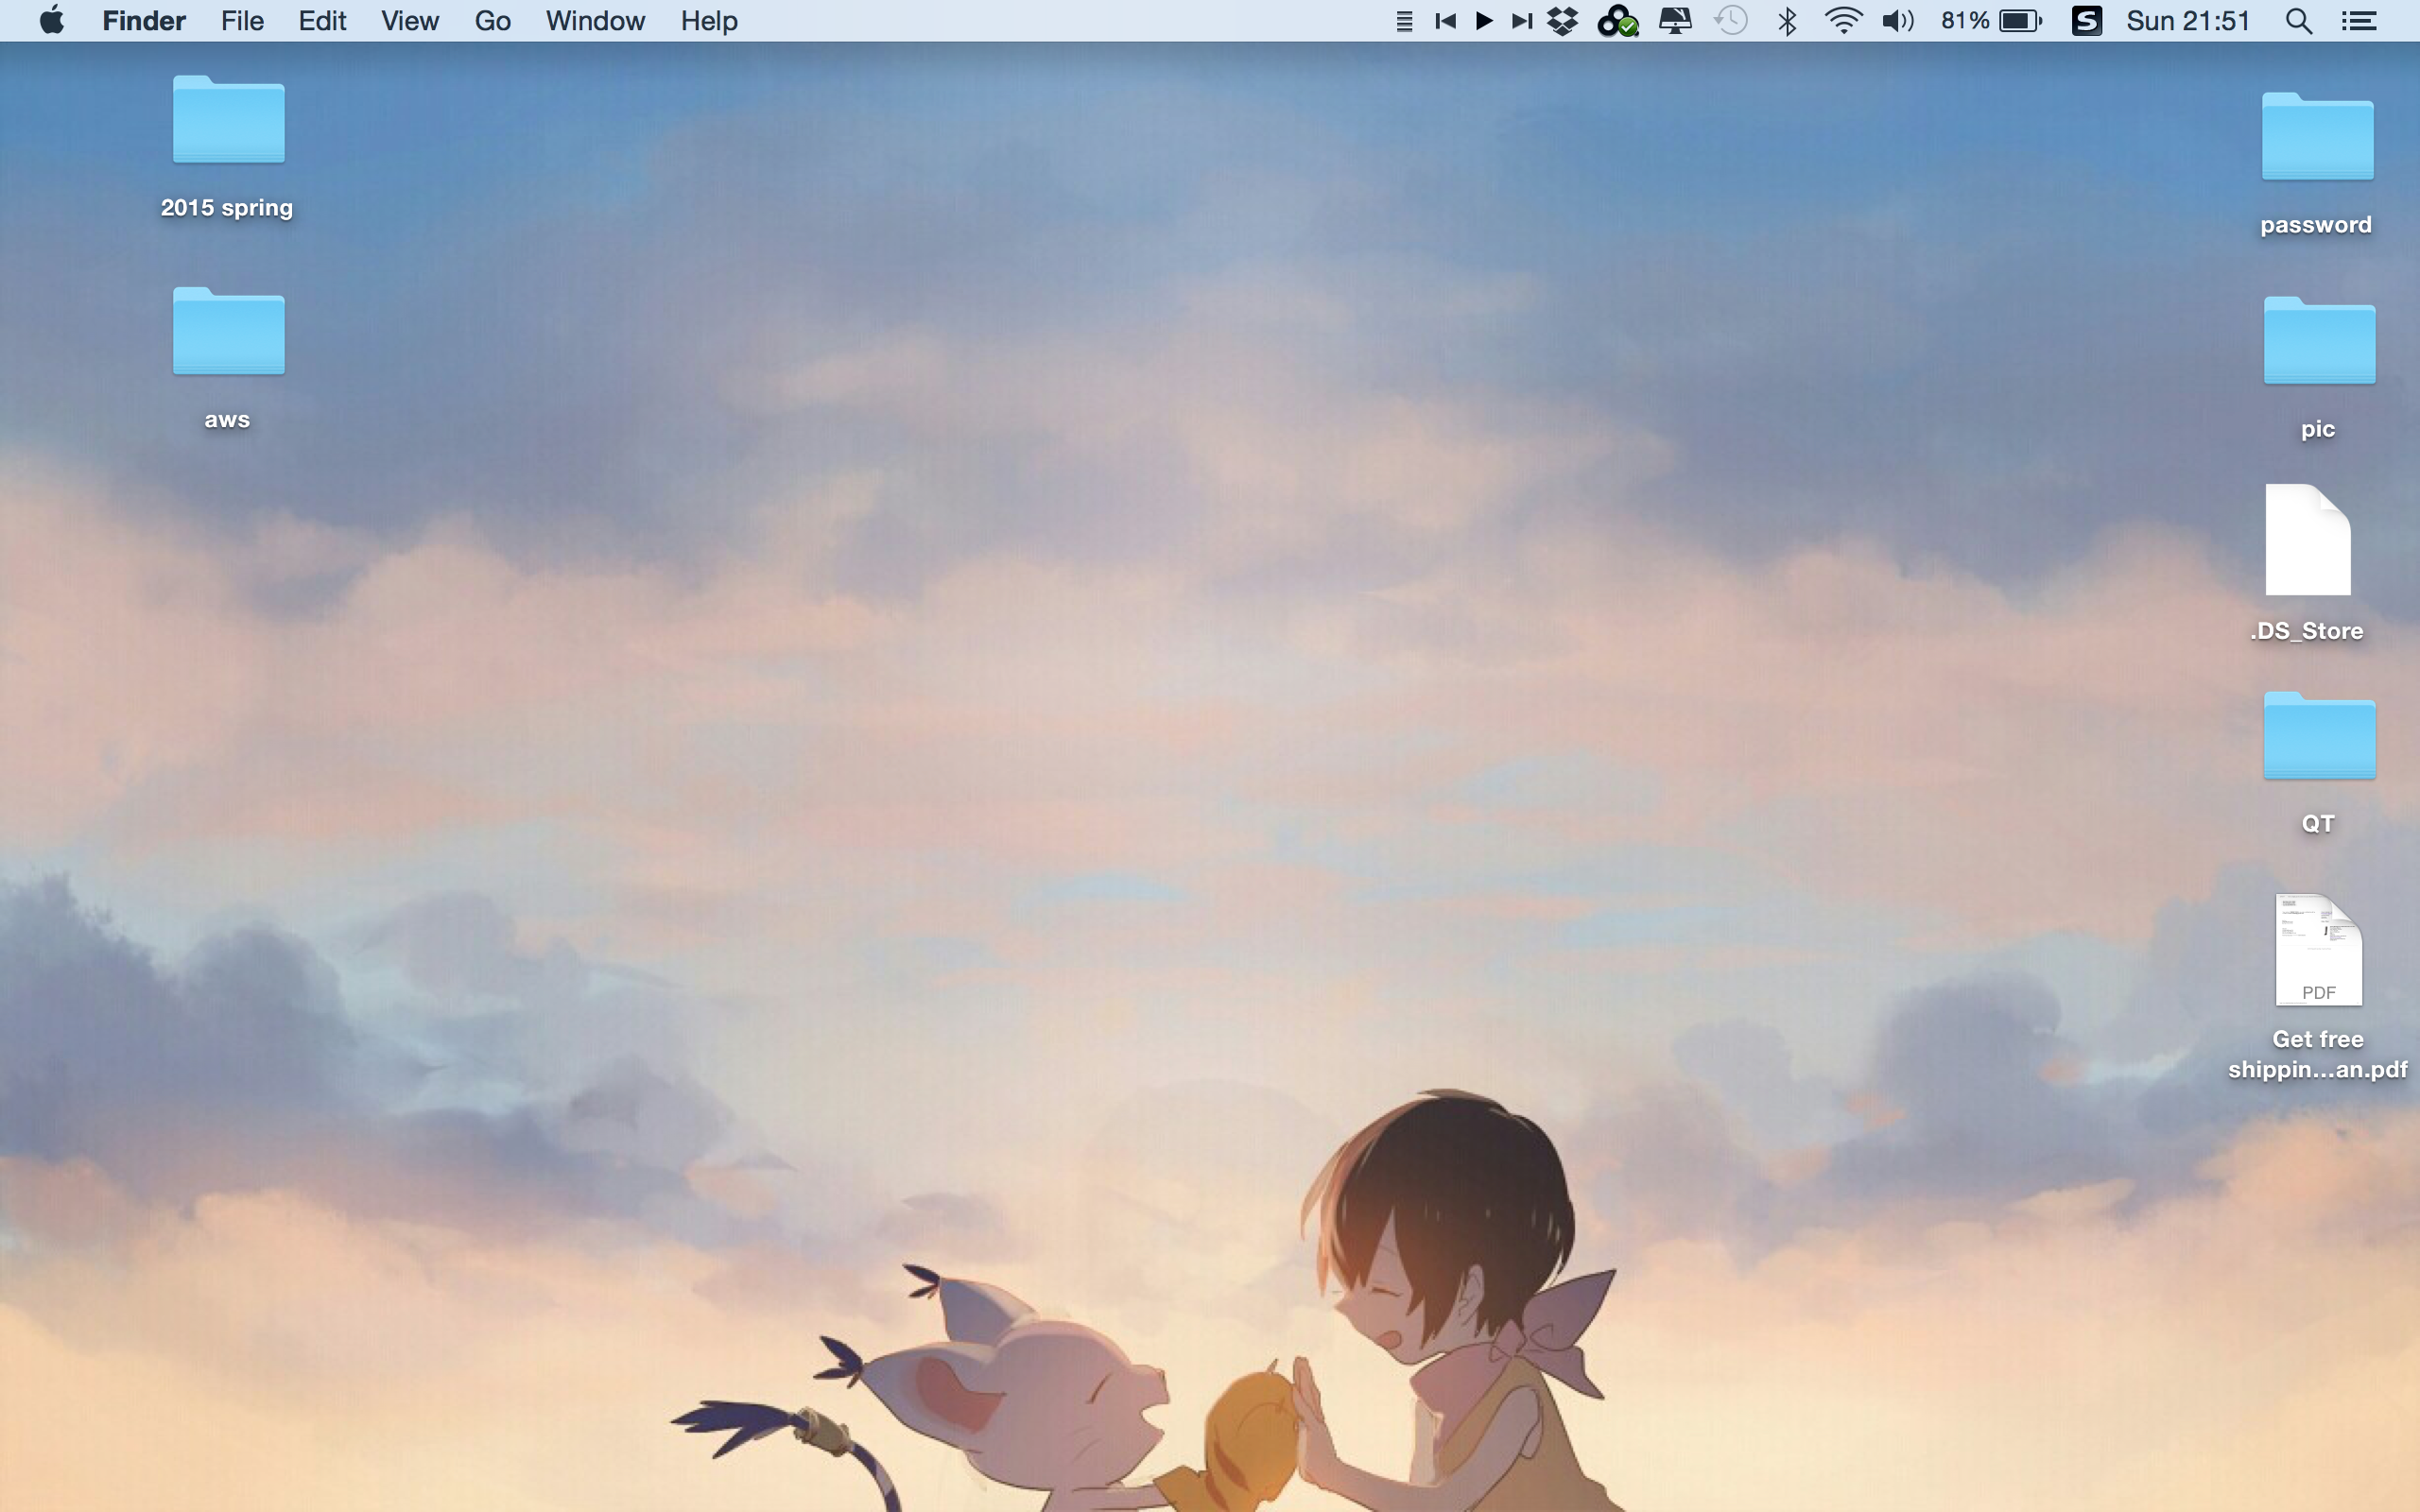Open the Wi-Fi menu
This screenshot has height=1512, width=2420.
point(1843,21)
